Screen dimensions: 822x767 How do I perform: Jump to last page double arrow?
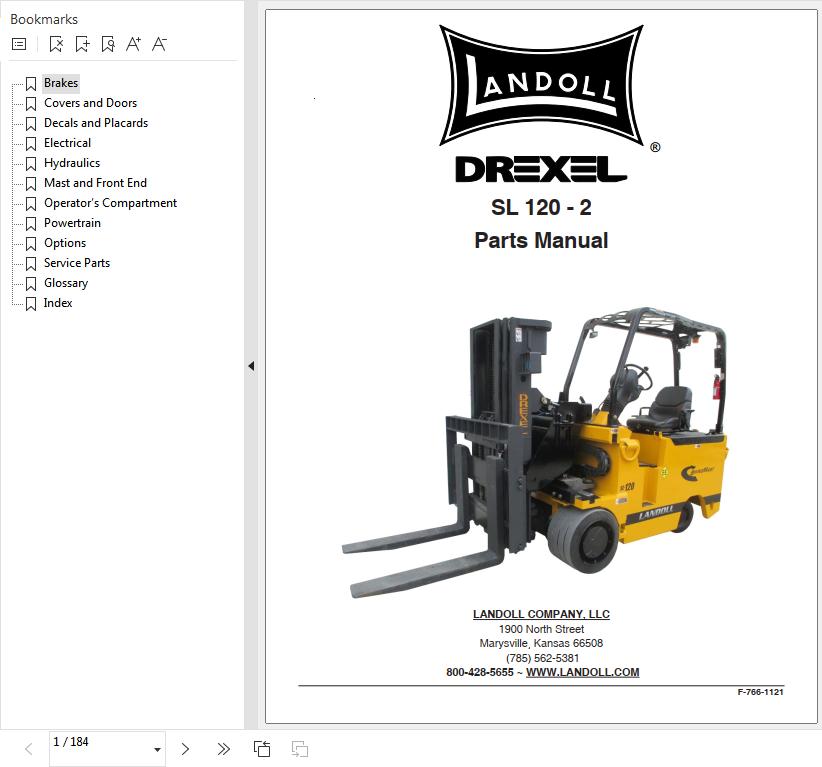tap(223, 749)
